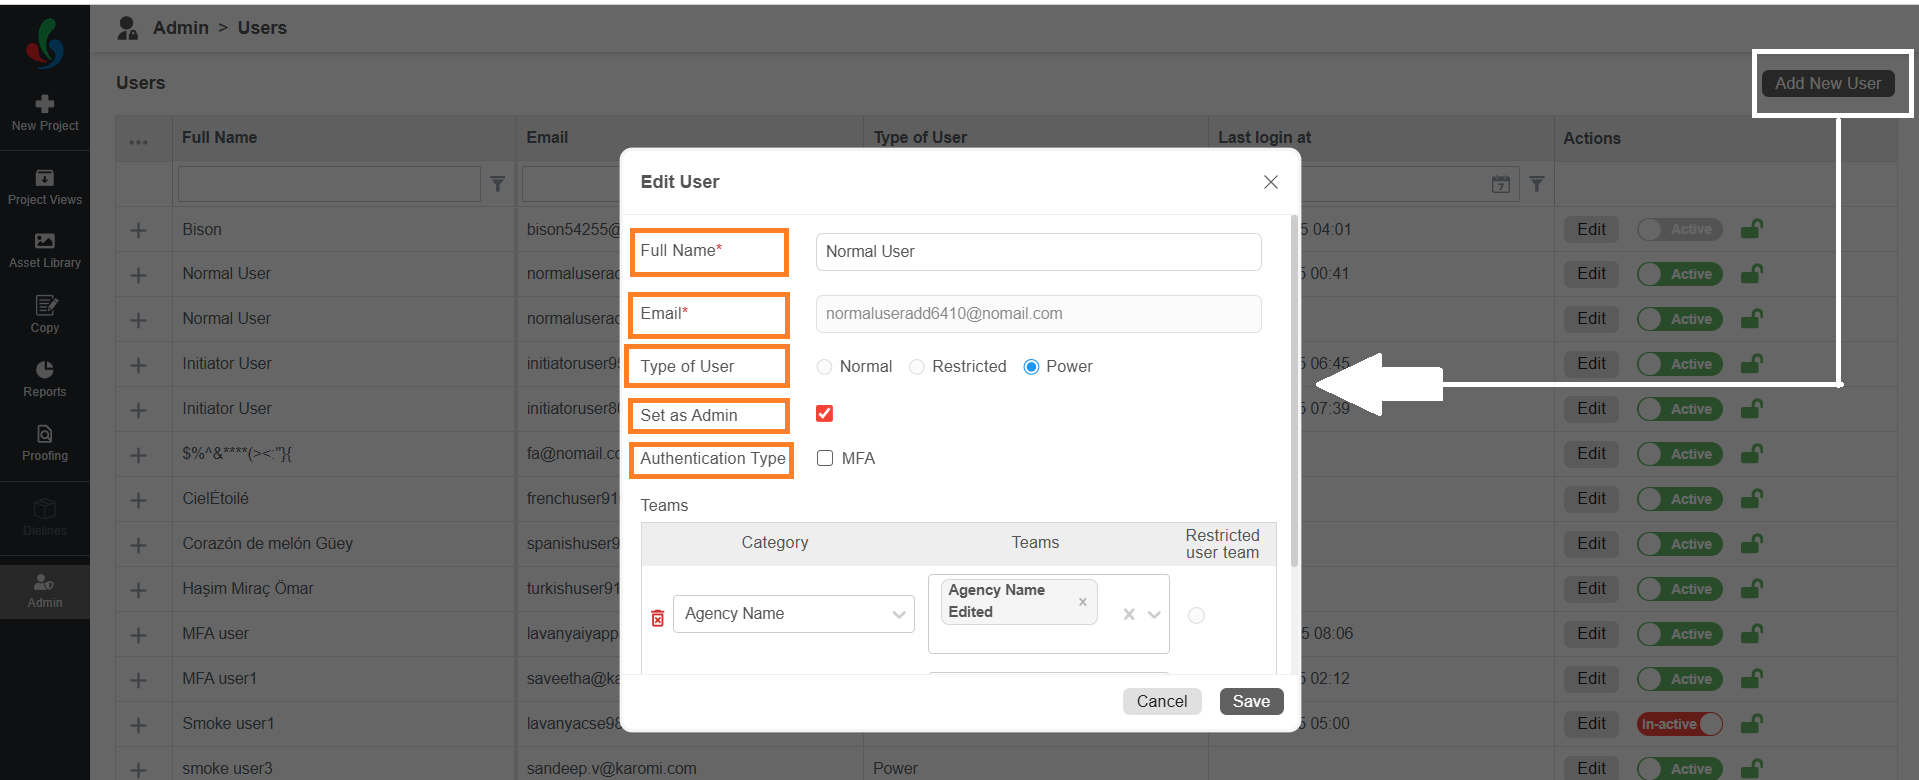
Task: Click the Save button in Edit User
Action: [x=1251, y=701]
